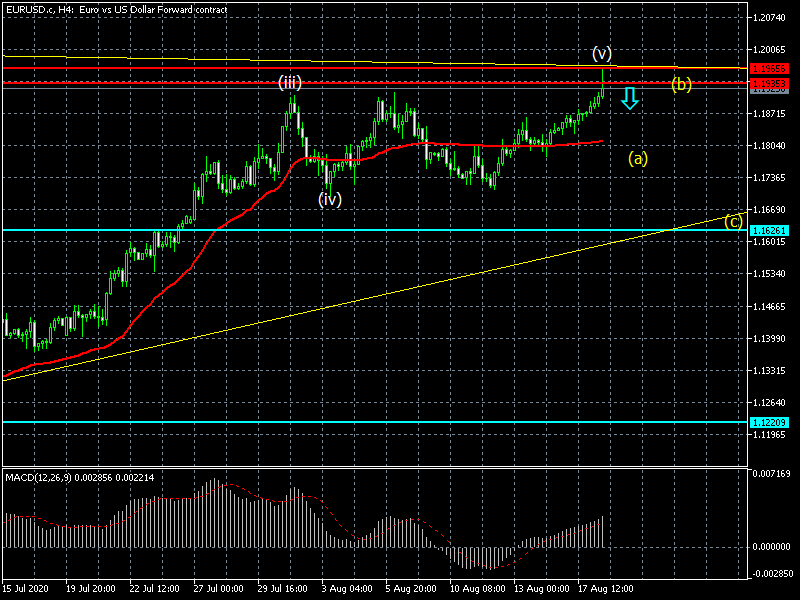Select the white (iii) wave label
Viewport: 800px width, 600px height.
click(290, 83)
